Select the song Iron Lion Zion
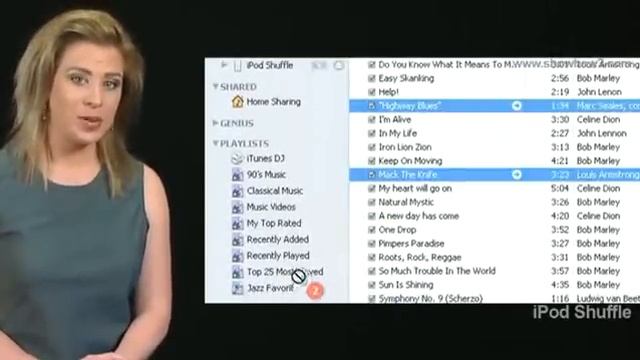This screenshot has height=360, width=640. tap(405, 147)
